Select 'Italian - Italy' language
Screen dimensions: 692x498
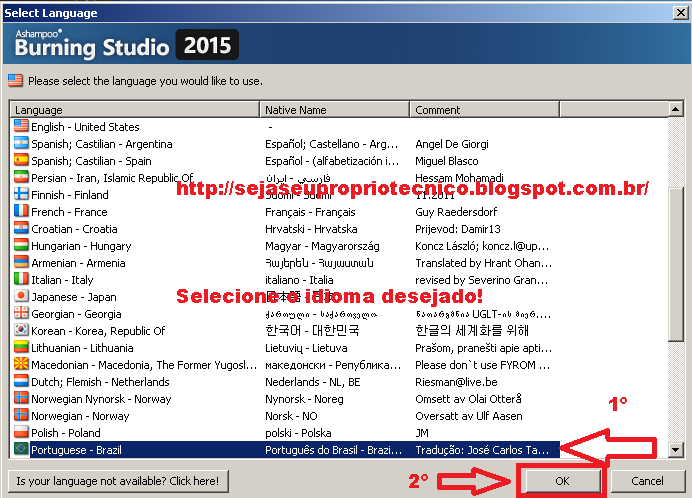coord(62,280)
